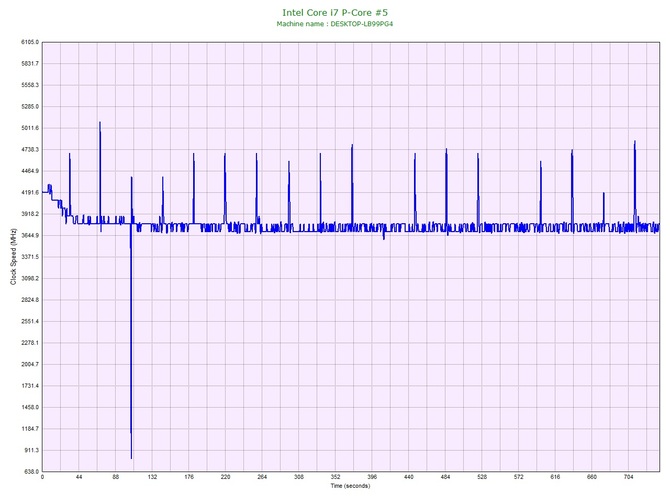Viewport: 670px width, 503px height.
Task: Select the 911.3 y-axis value
Action: (x=31, y=450)
